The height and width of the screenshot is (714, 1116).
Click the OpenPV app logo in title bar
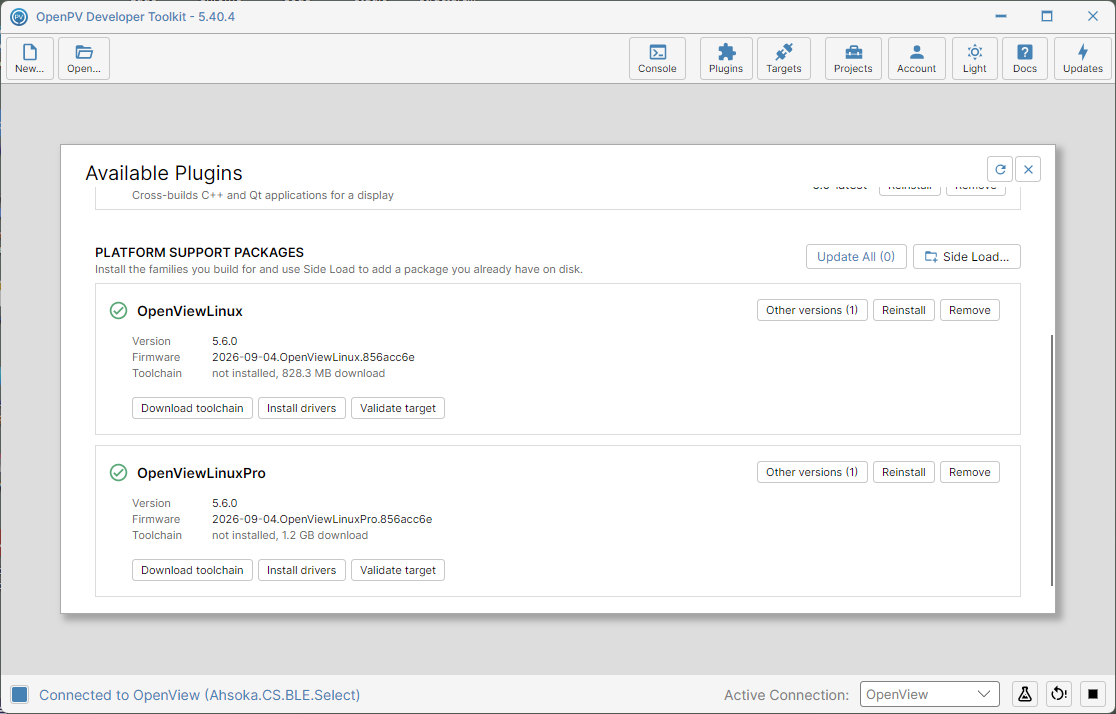tap(19, 16)
